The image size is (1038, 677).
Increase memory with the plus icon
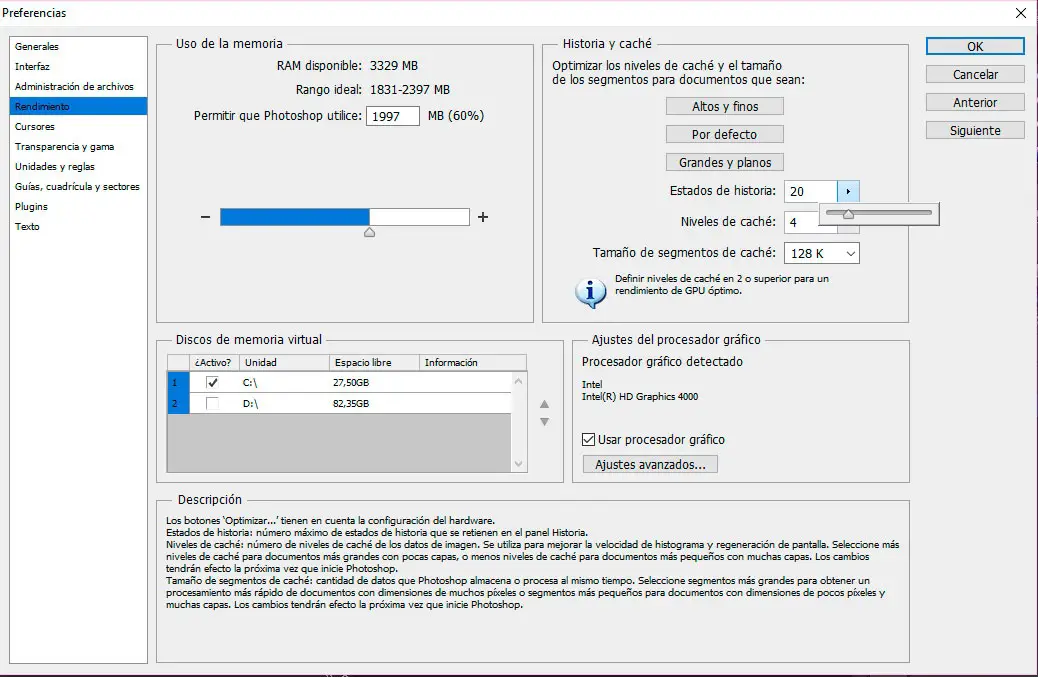click(x=483, y=217)
